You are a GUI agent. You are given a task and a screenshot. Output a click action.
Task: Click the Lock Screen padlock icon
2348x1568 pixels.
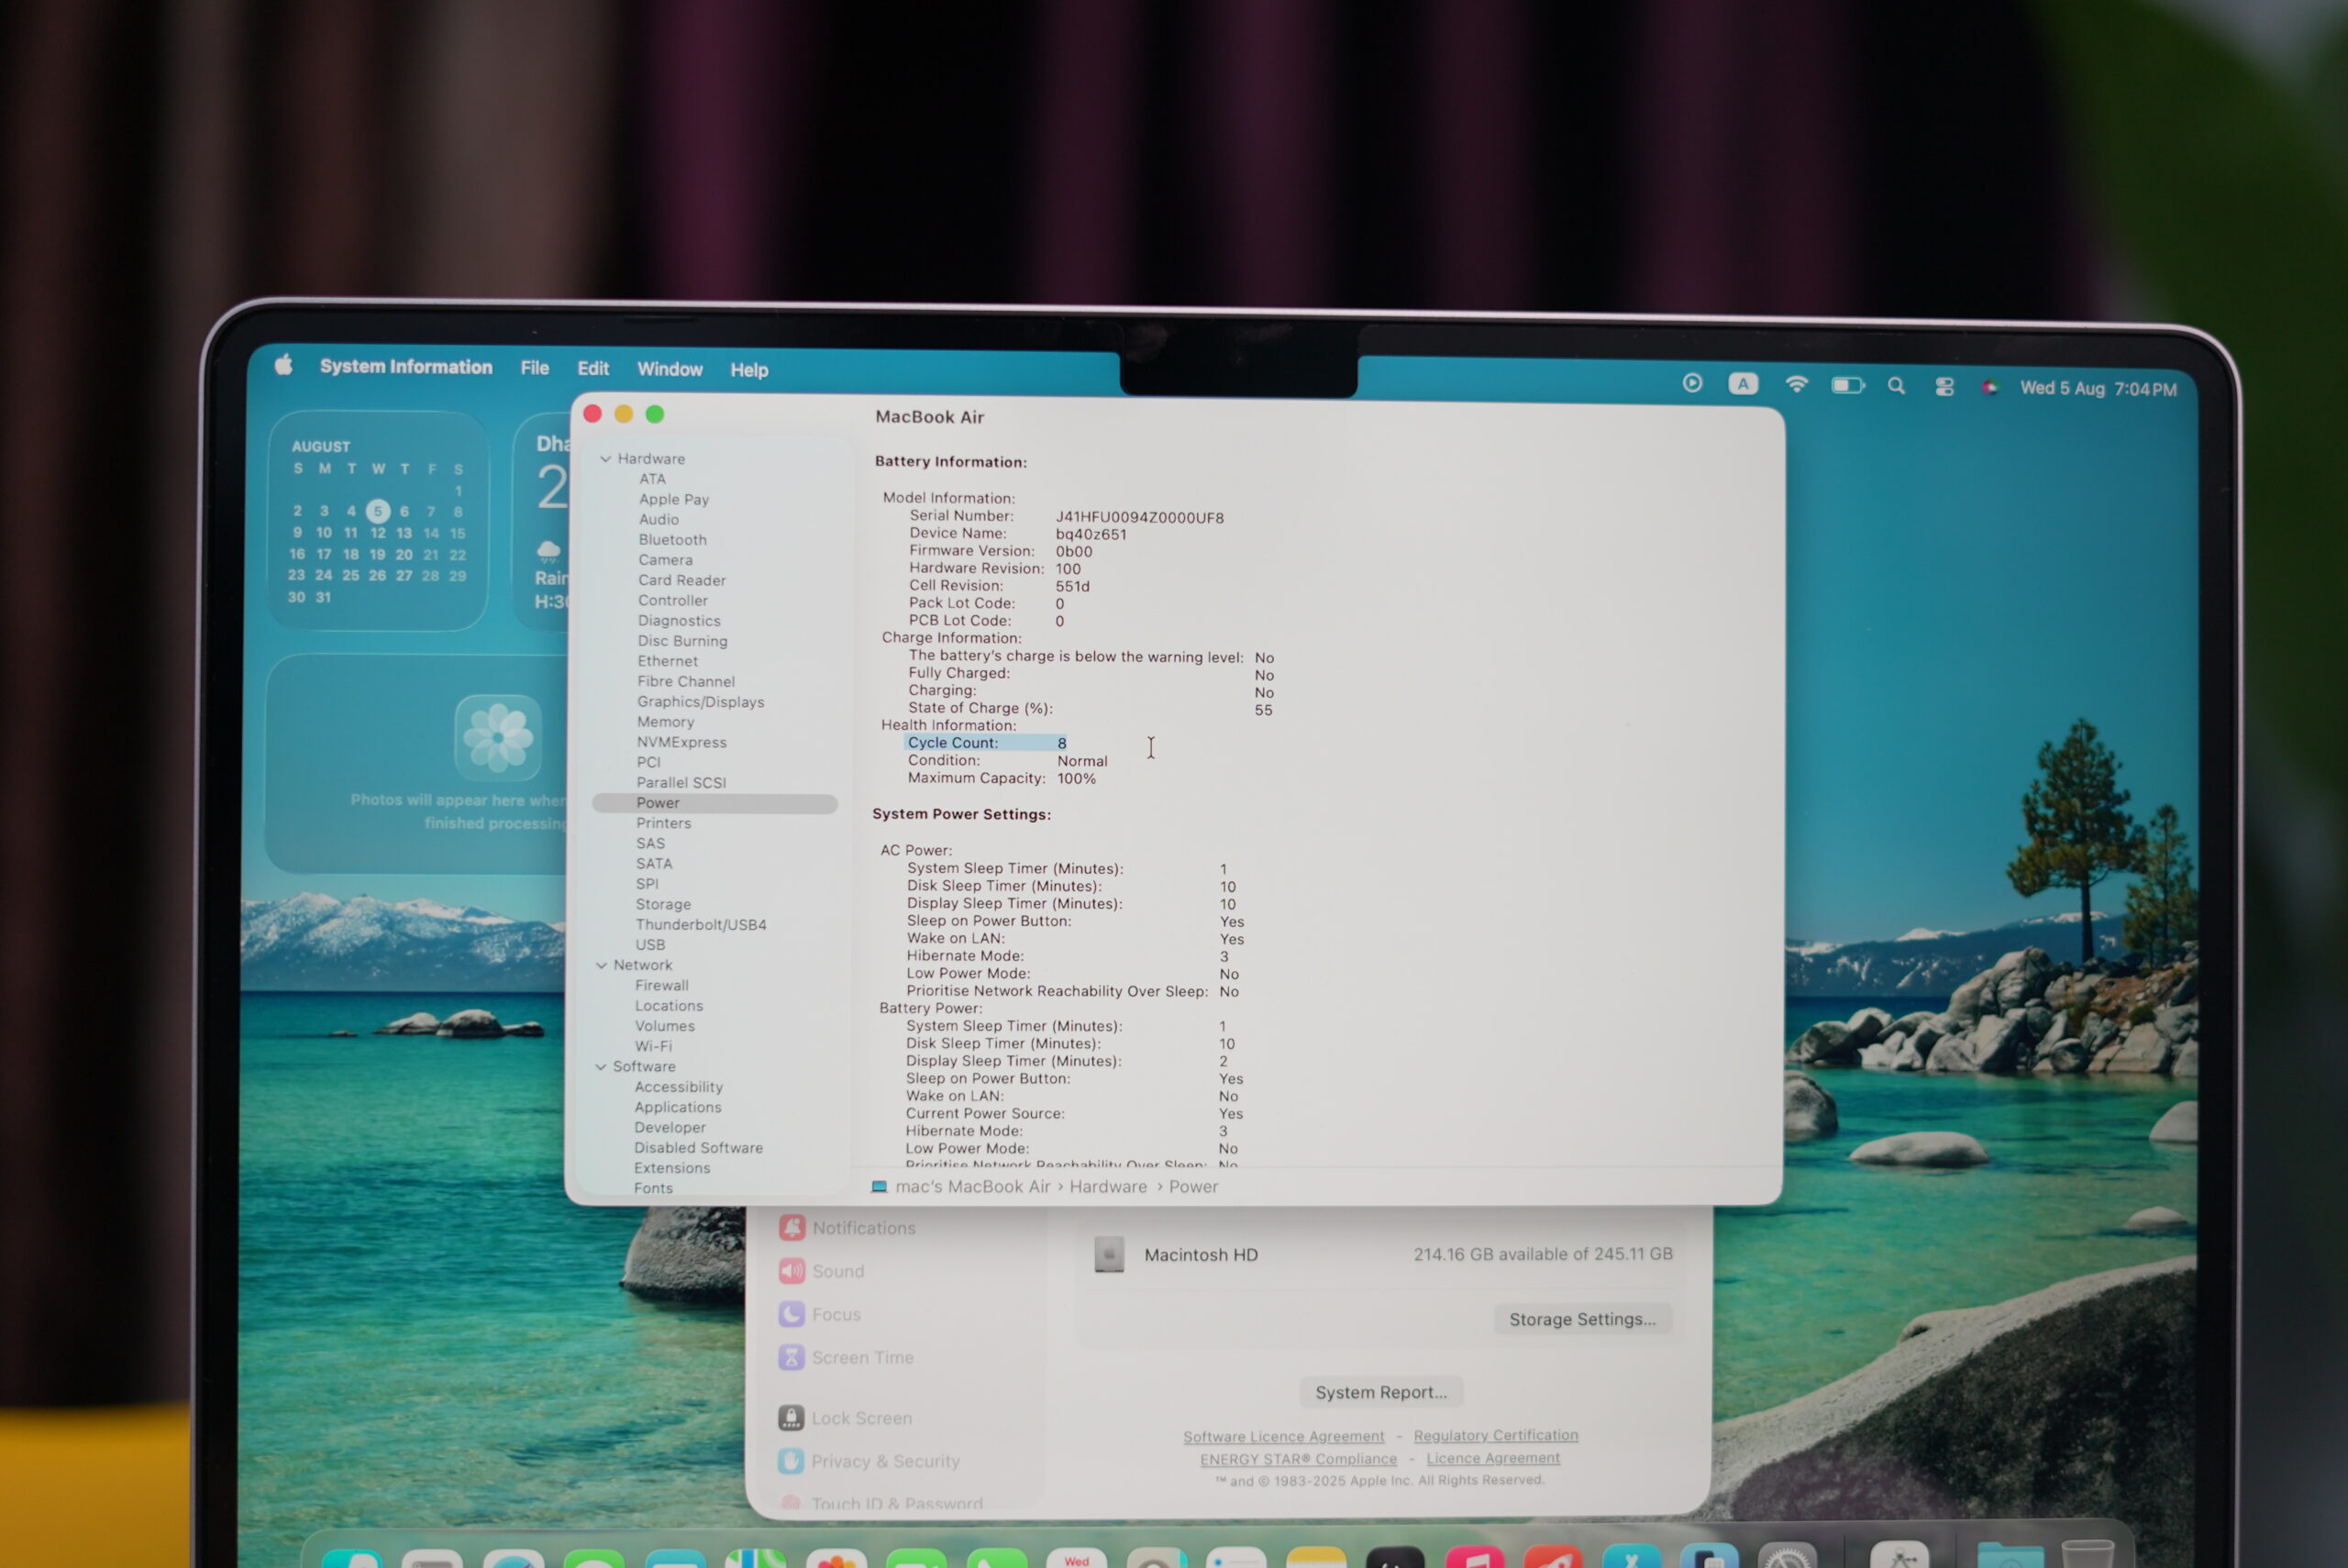pyautogui.click(x=791, y=1418)
